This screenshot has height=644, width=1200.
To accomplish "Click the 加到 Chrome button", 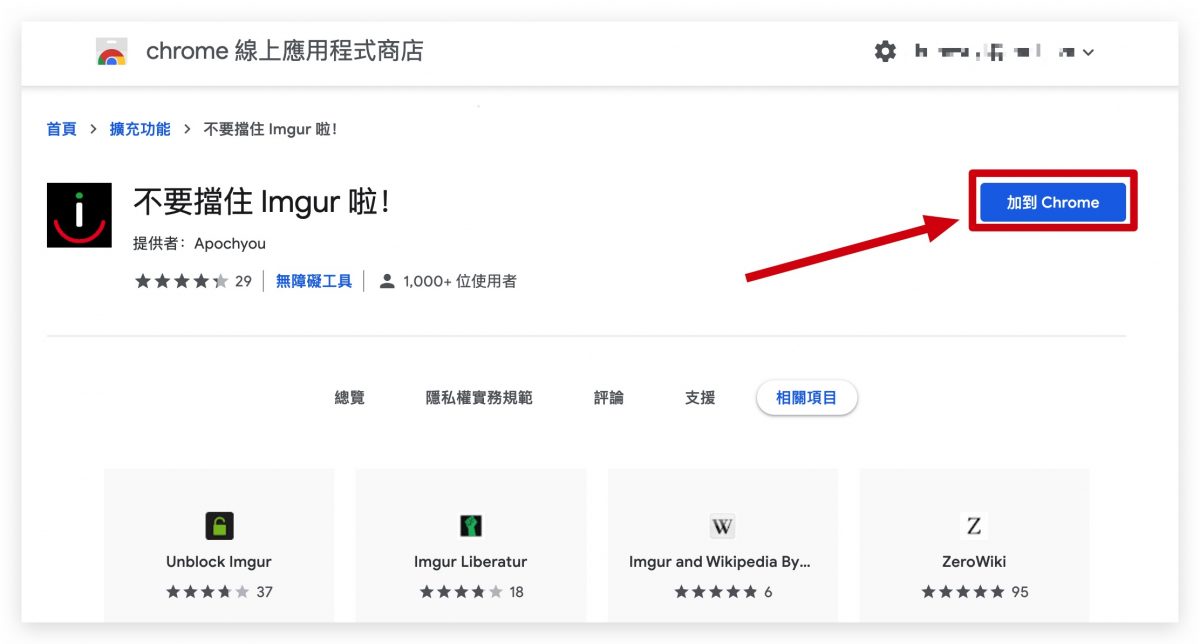I will click(x=1053, y=202).
